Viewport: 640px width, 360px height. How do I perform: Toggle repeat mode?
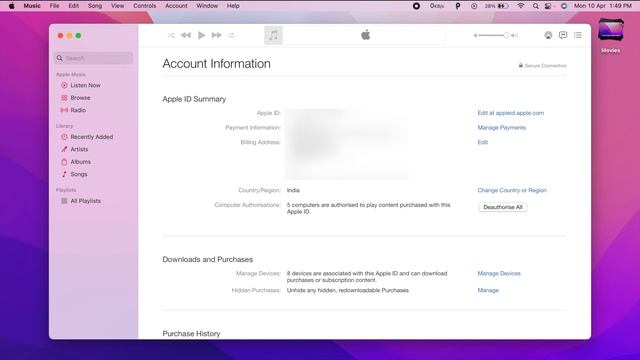[231, 36]
